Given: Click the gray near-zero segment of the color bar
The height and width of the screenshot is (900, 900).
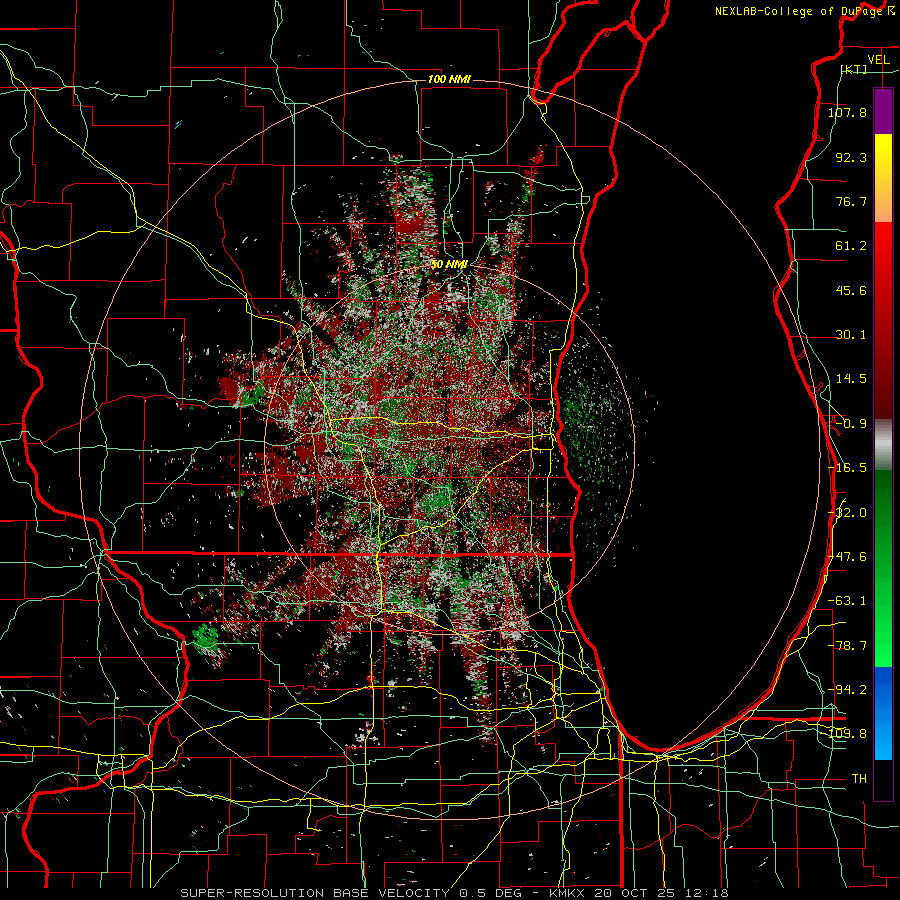Looking at the screenshot, I should (883, 445).
